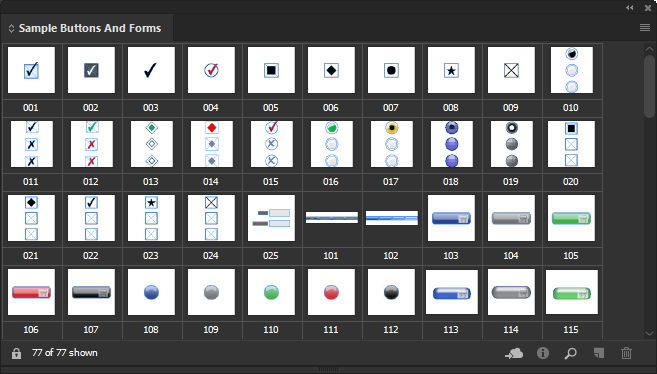Image resolution: width=657 pixels, height=374 pixels.
Task: Choose the plain checkmark sample 003
Action: tap(151, 70)
